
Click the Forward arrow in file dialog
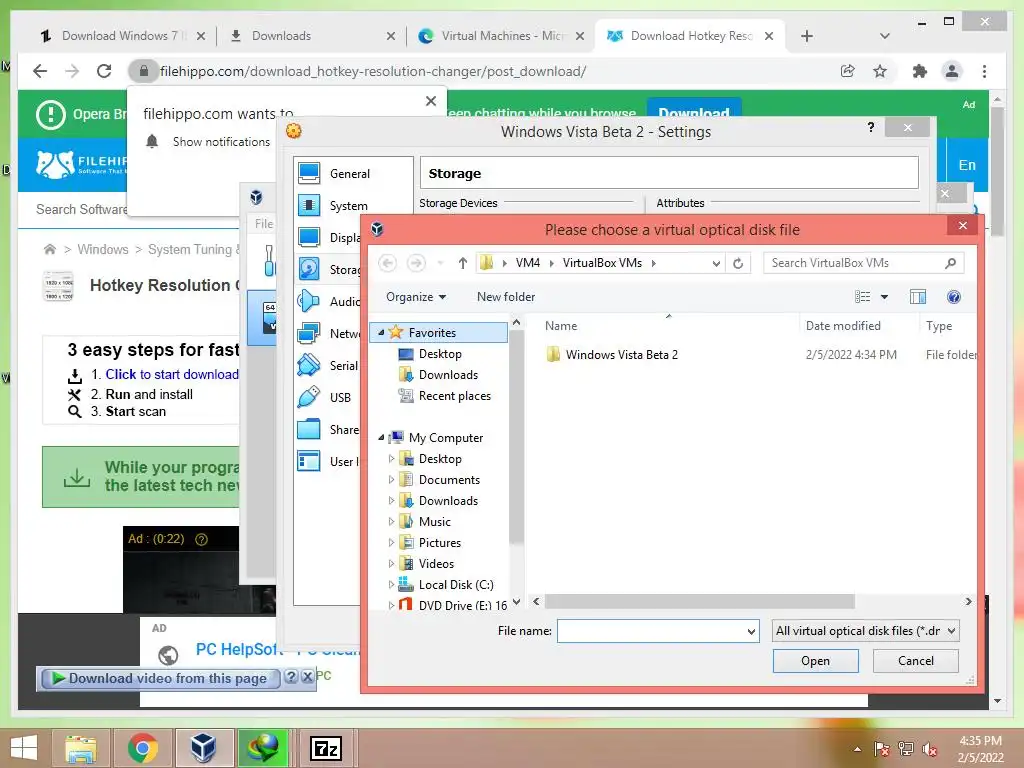416,263
